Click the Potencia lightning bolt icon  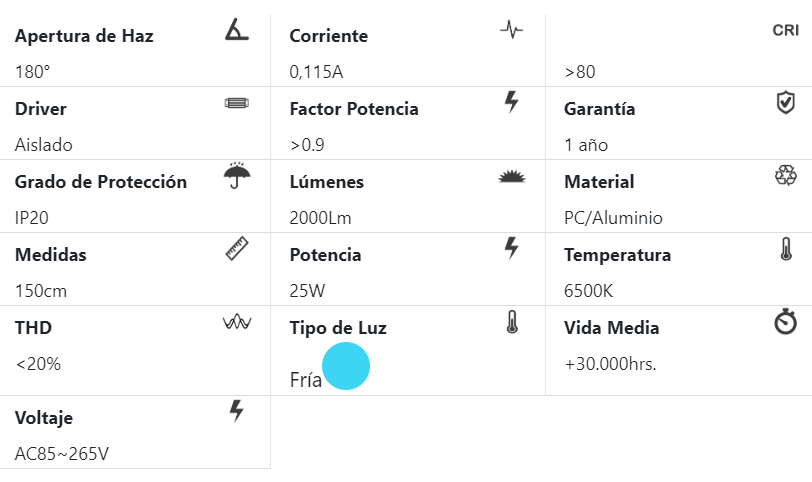click(512, 248)
